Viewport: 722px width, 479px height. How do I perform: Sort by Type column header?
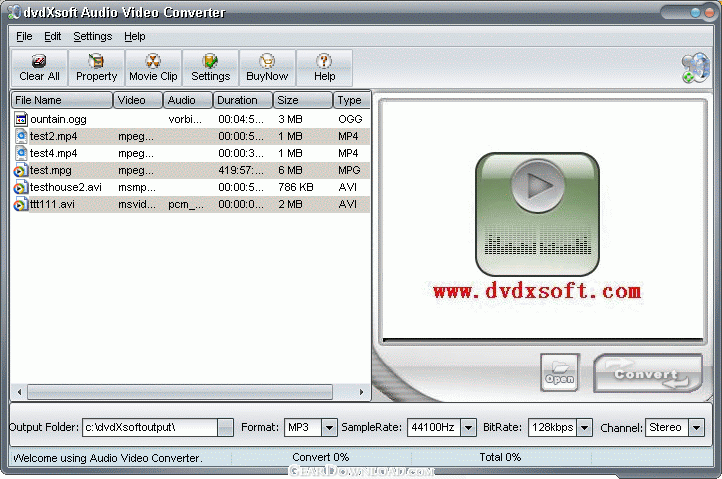[351, 100]
